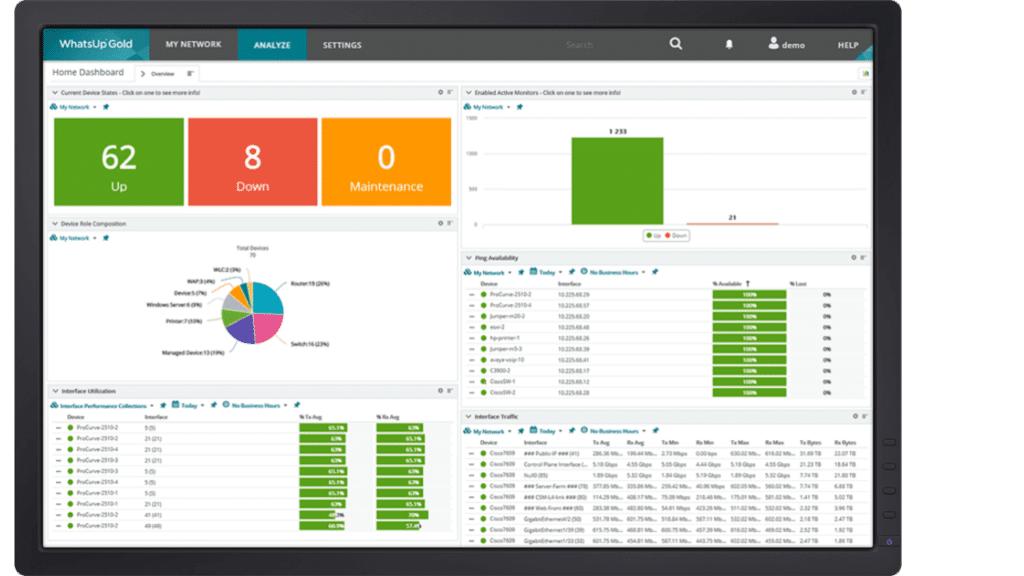Open the demo user account menu
Image resolution: width=1024 pixels, height=576 pixels.
click(786, 44)
